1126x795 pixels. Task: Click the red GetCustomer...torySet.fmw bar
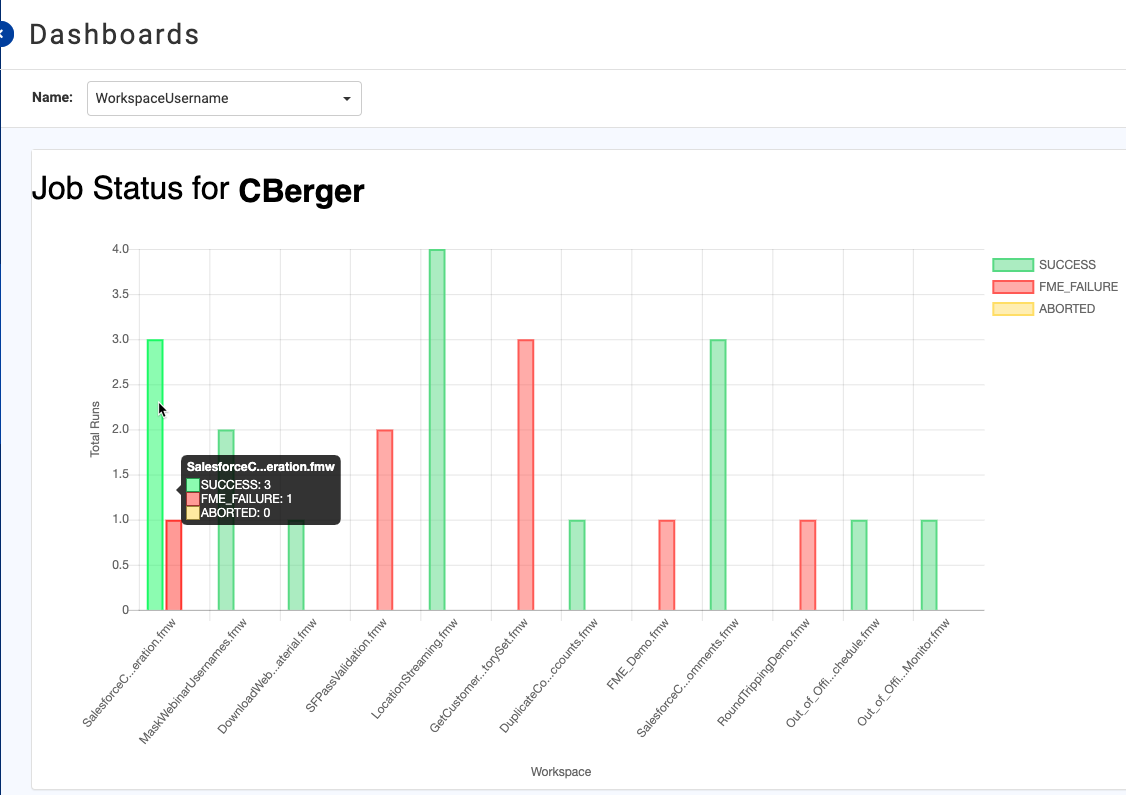(526, 475)
